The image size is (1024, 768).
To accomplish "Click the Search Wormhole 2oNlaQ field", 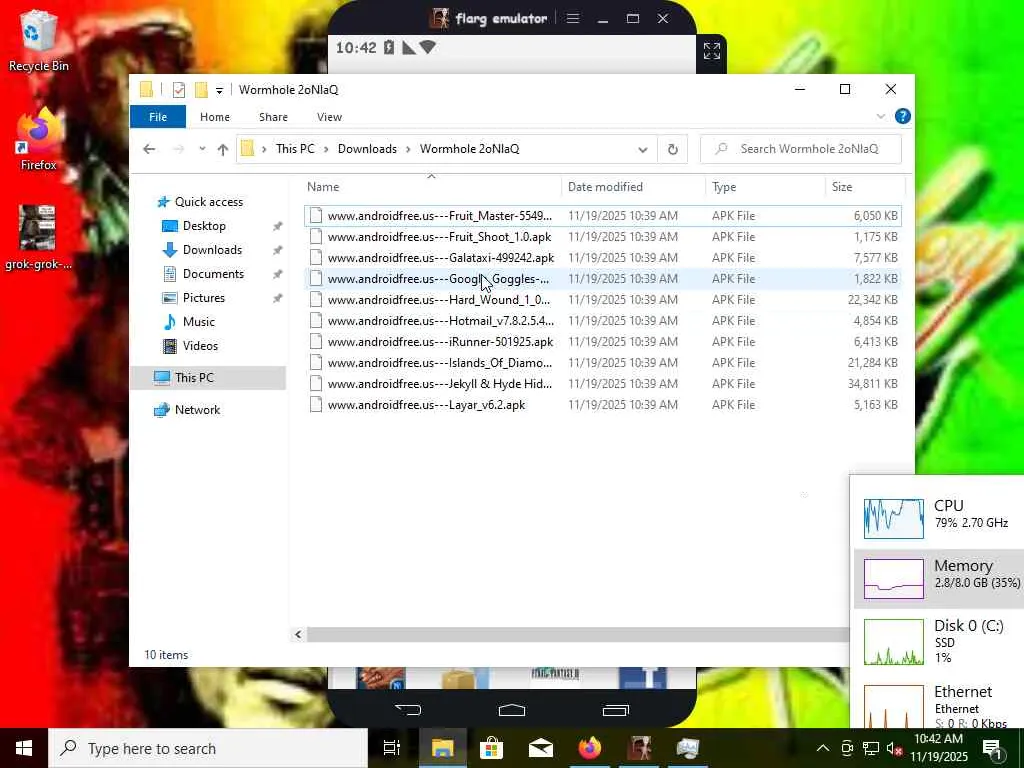I will [801, 149].
